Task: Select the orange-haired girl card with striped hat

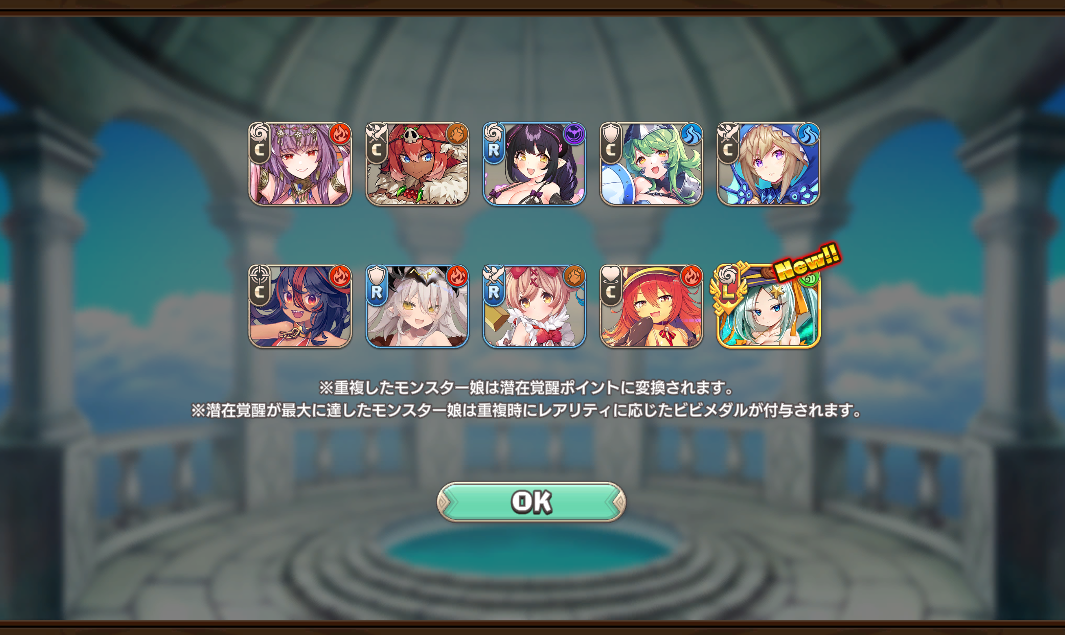Action: click(651, 306)
